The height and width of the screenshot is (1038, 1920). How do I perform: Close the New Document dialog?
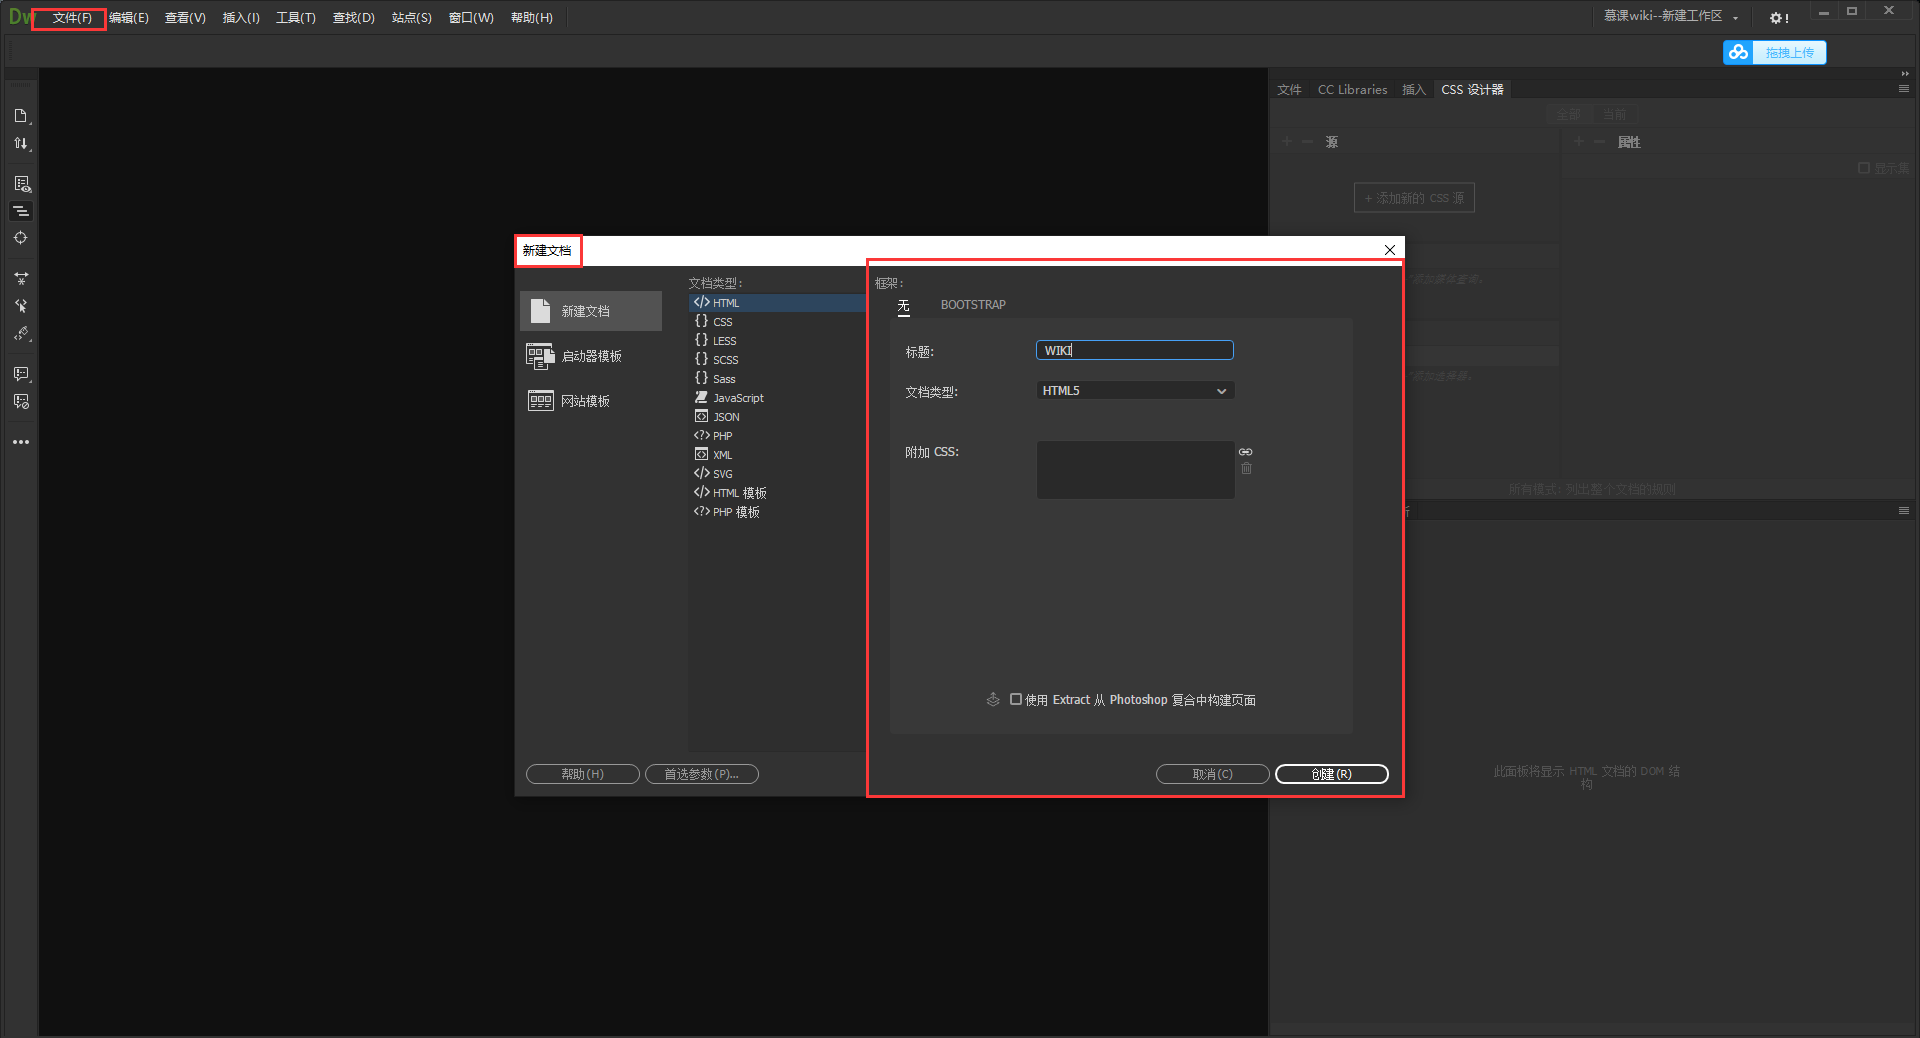[x=1390, y=250]
